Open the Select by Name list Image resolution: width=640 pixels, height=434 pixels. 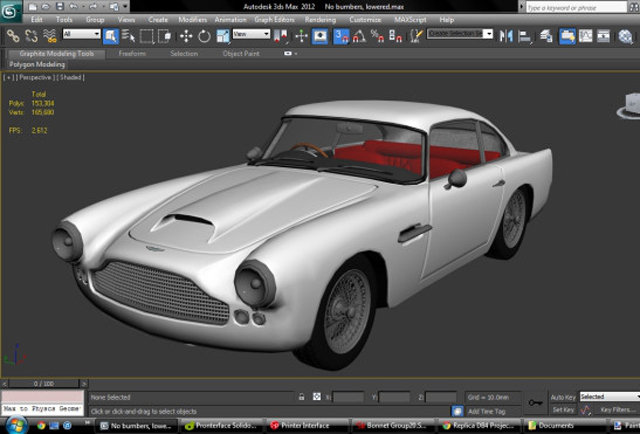[x=128, y=35]
